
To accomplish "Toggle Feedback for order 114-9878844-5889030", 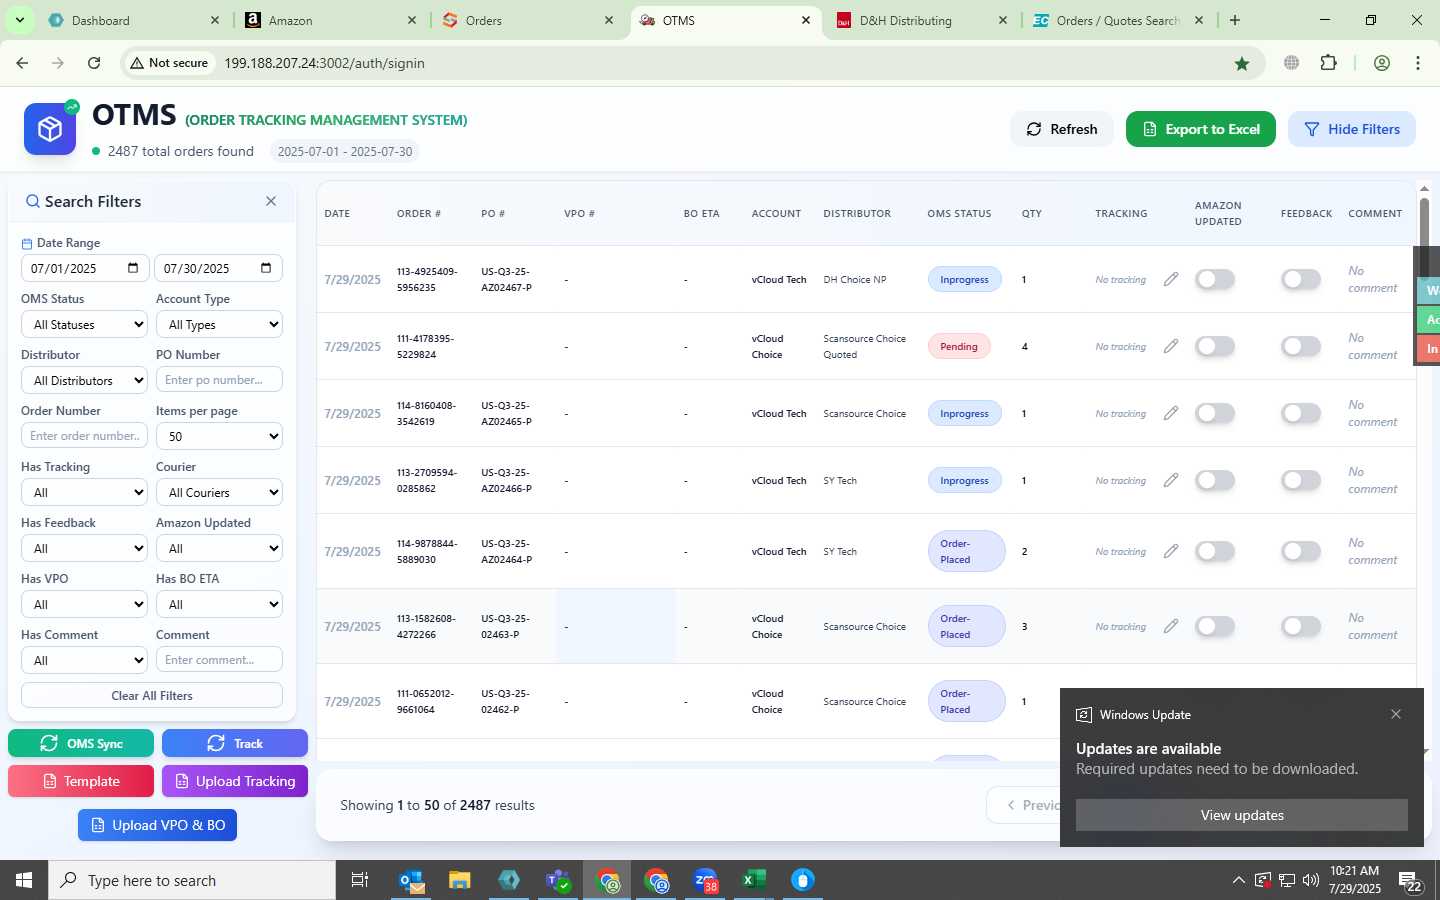I will (1301, 551).
